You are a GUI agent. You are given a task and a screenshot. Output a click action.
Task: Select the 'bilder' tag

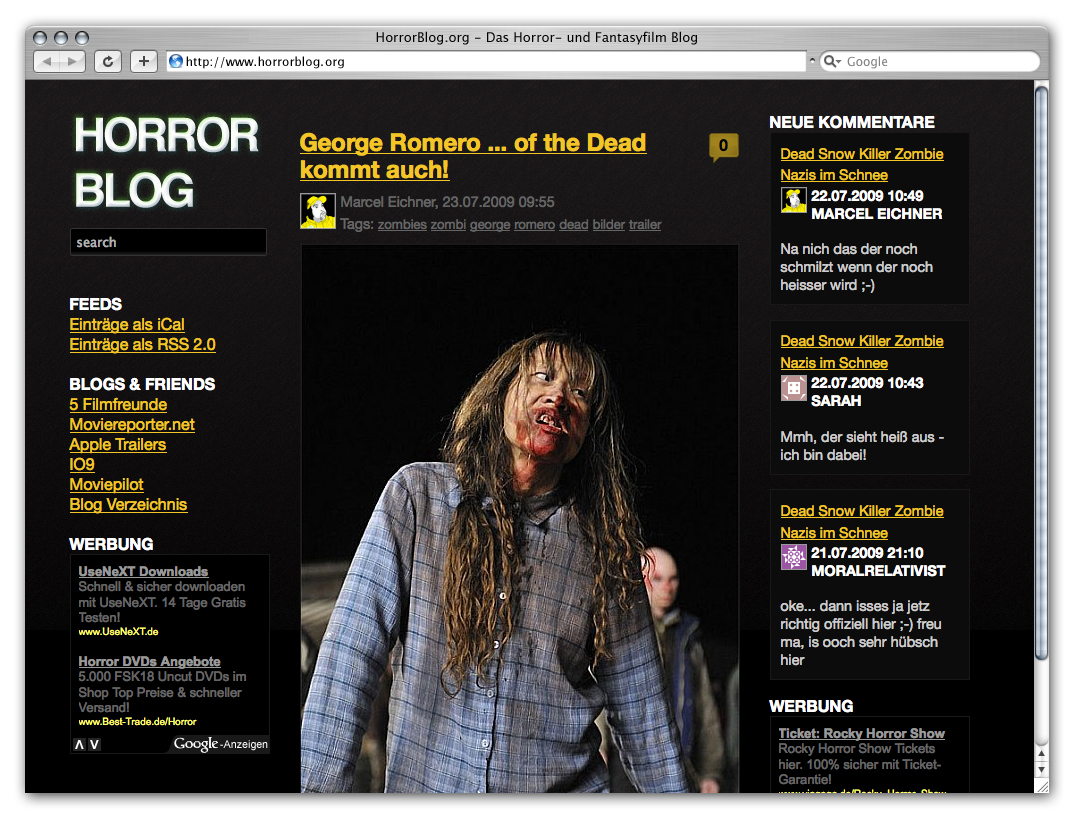pyautogui.click(x=609, y=225)
